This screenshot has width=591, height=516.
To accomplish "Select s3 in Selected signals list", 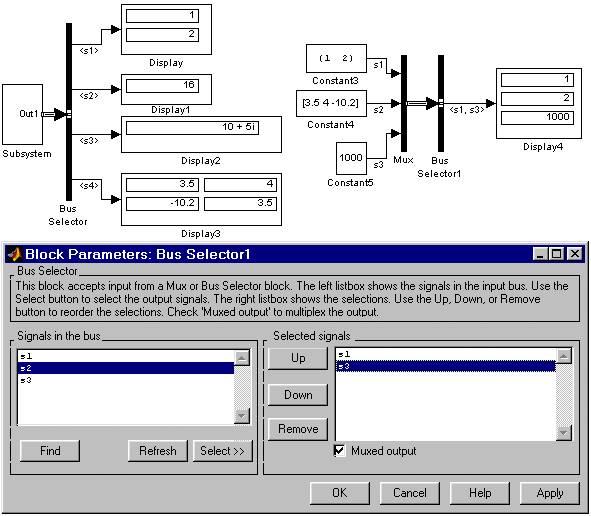I will [446, 366].
